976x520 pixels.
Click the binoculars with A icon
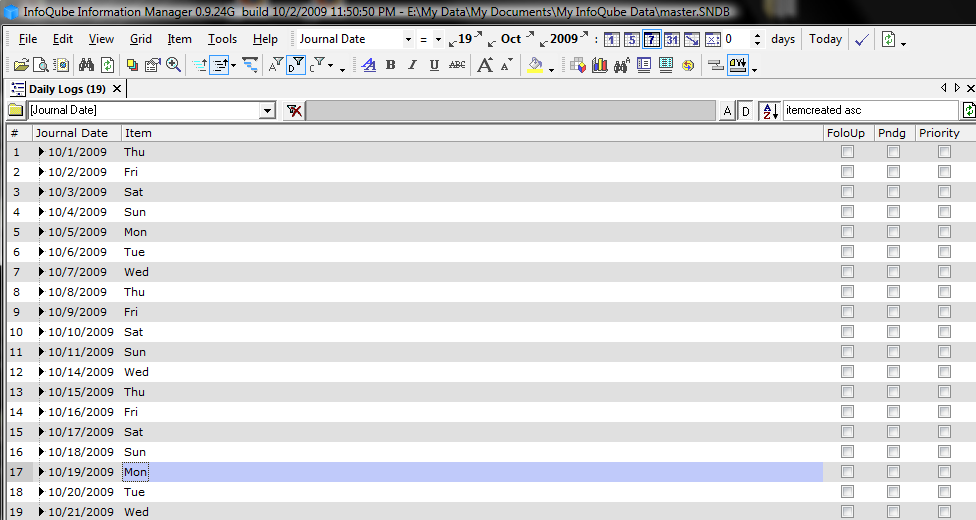(x=621, y=65)
